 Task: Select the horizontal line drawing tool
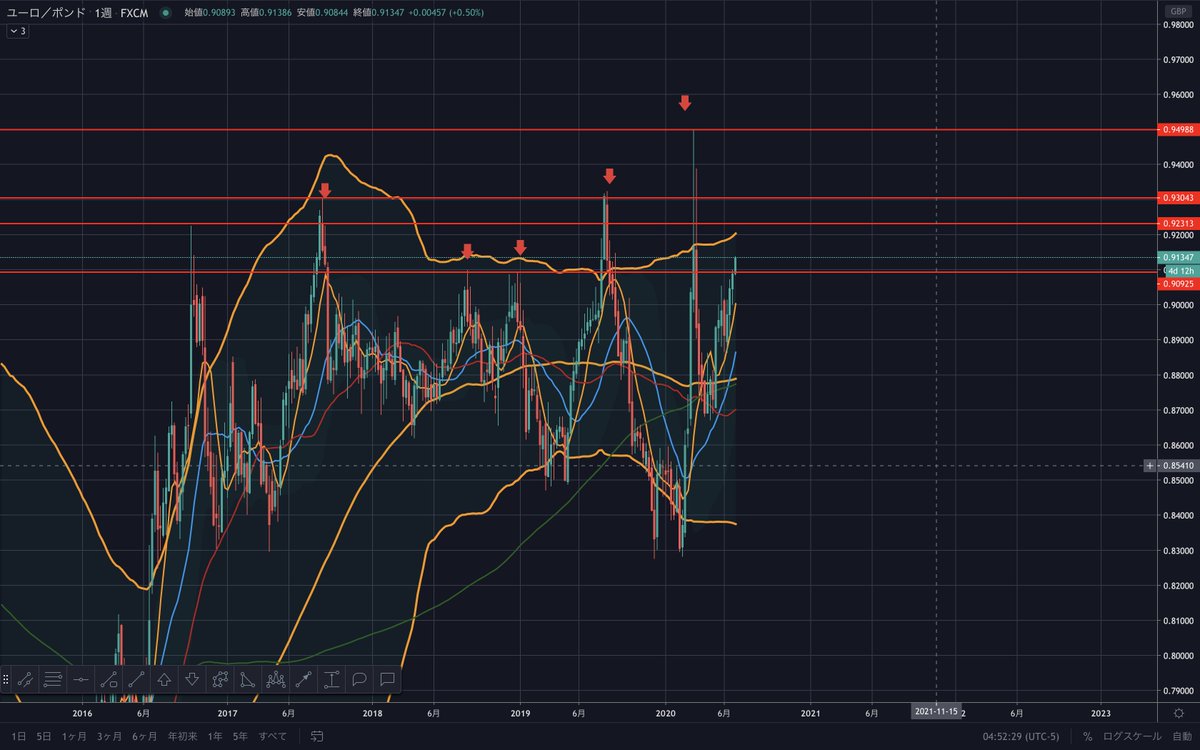click(81, 680)
